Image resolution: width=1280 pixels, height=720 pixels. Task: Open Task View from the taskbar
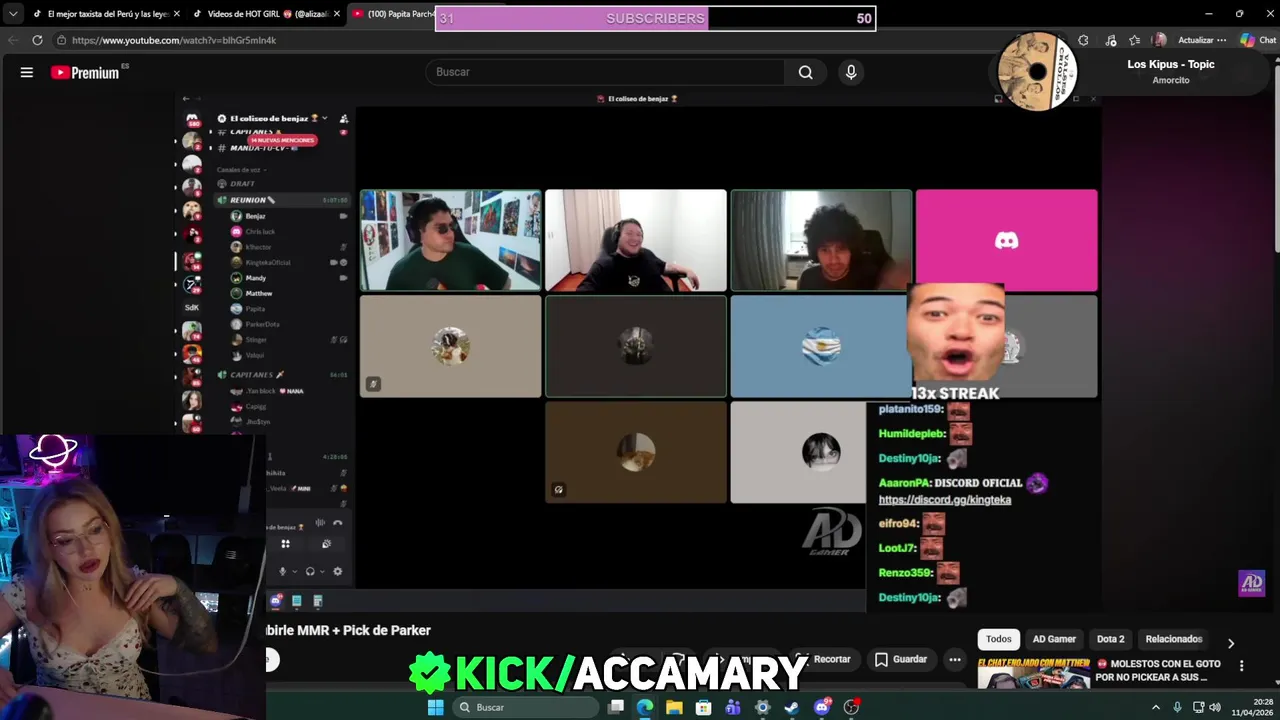pyautogui.click(x=616, y=707)
